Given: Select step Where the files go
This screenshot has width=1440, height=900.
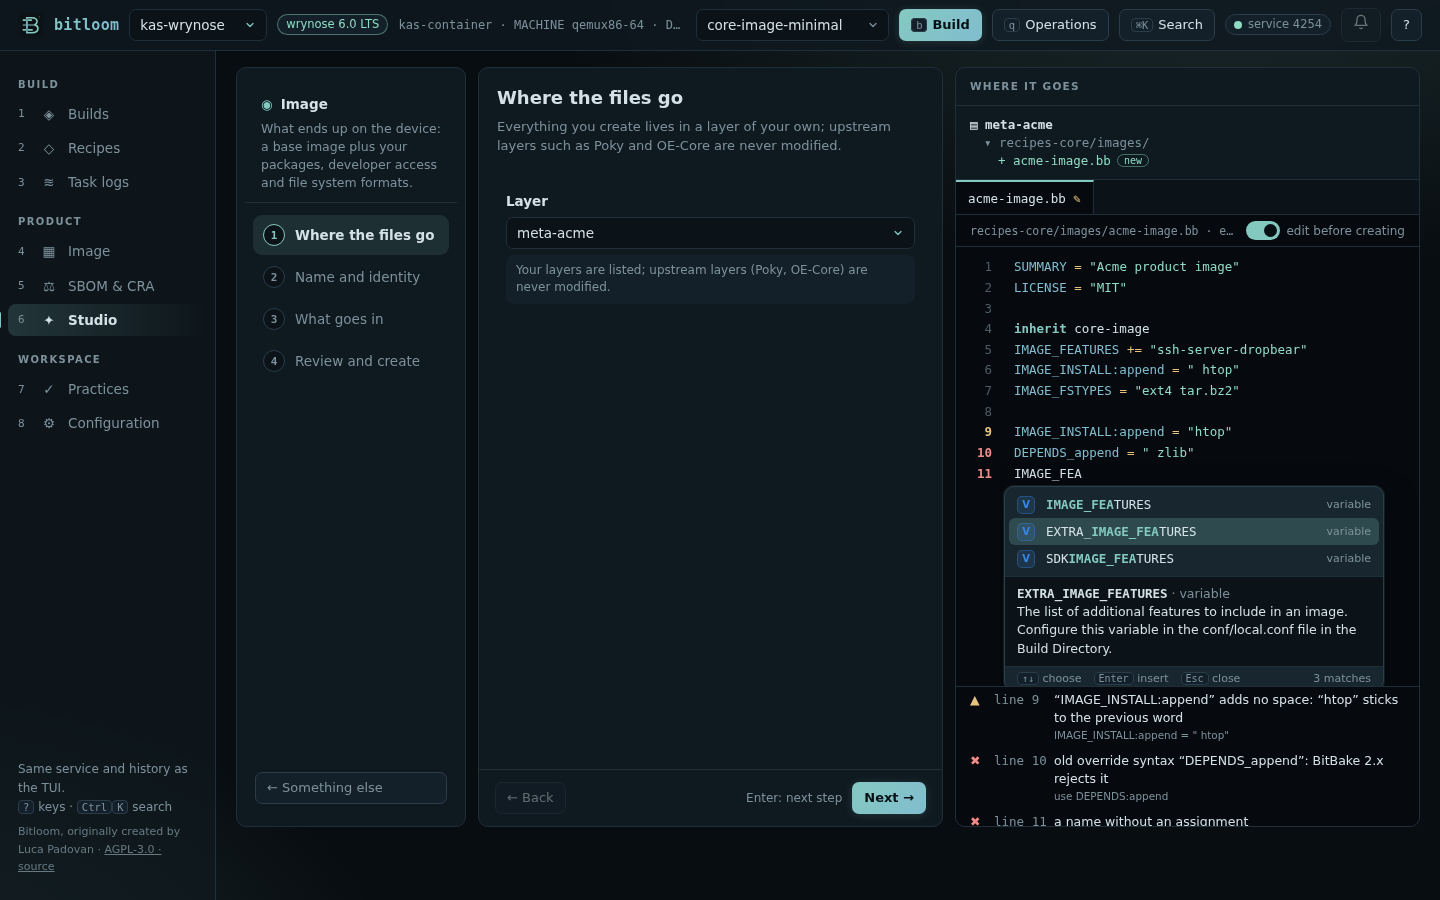Looking at the screenshot, I should click(351, 235).
